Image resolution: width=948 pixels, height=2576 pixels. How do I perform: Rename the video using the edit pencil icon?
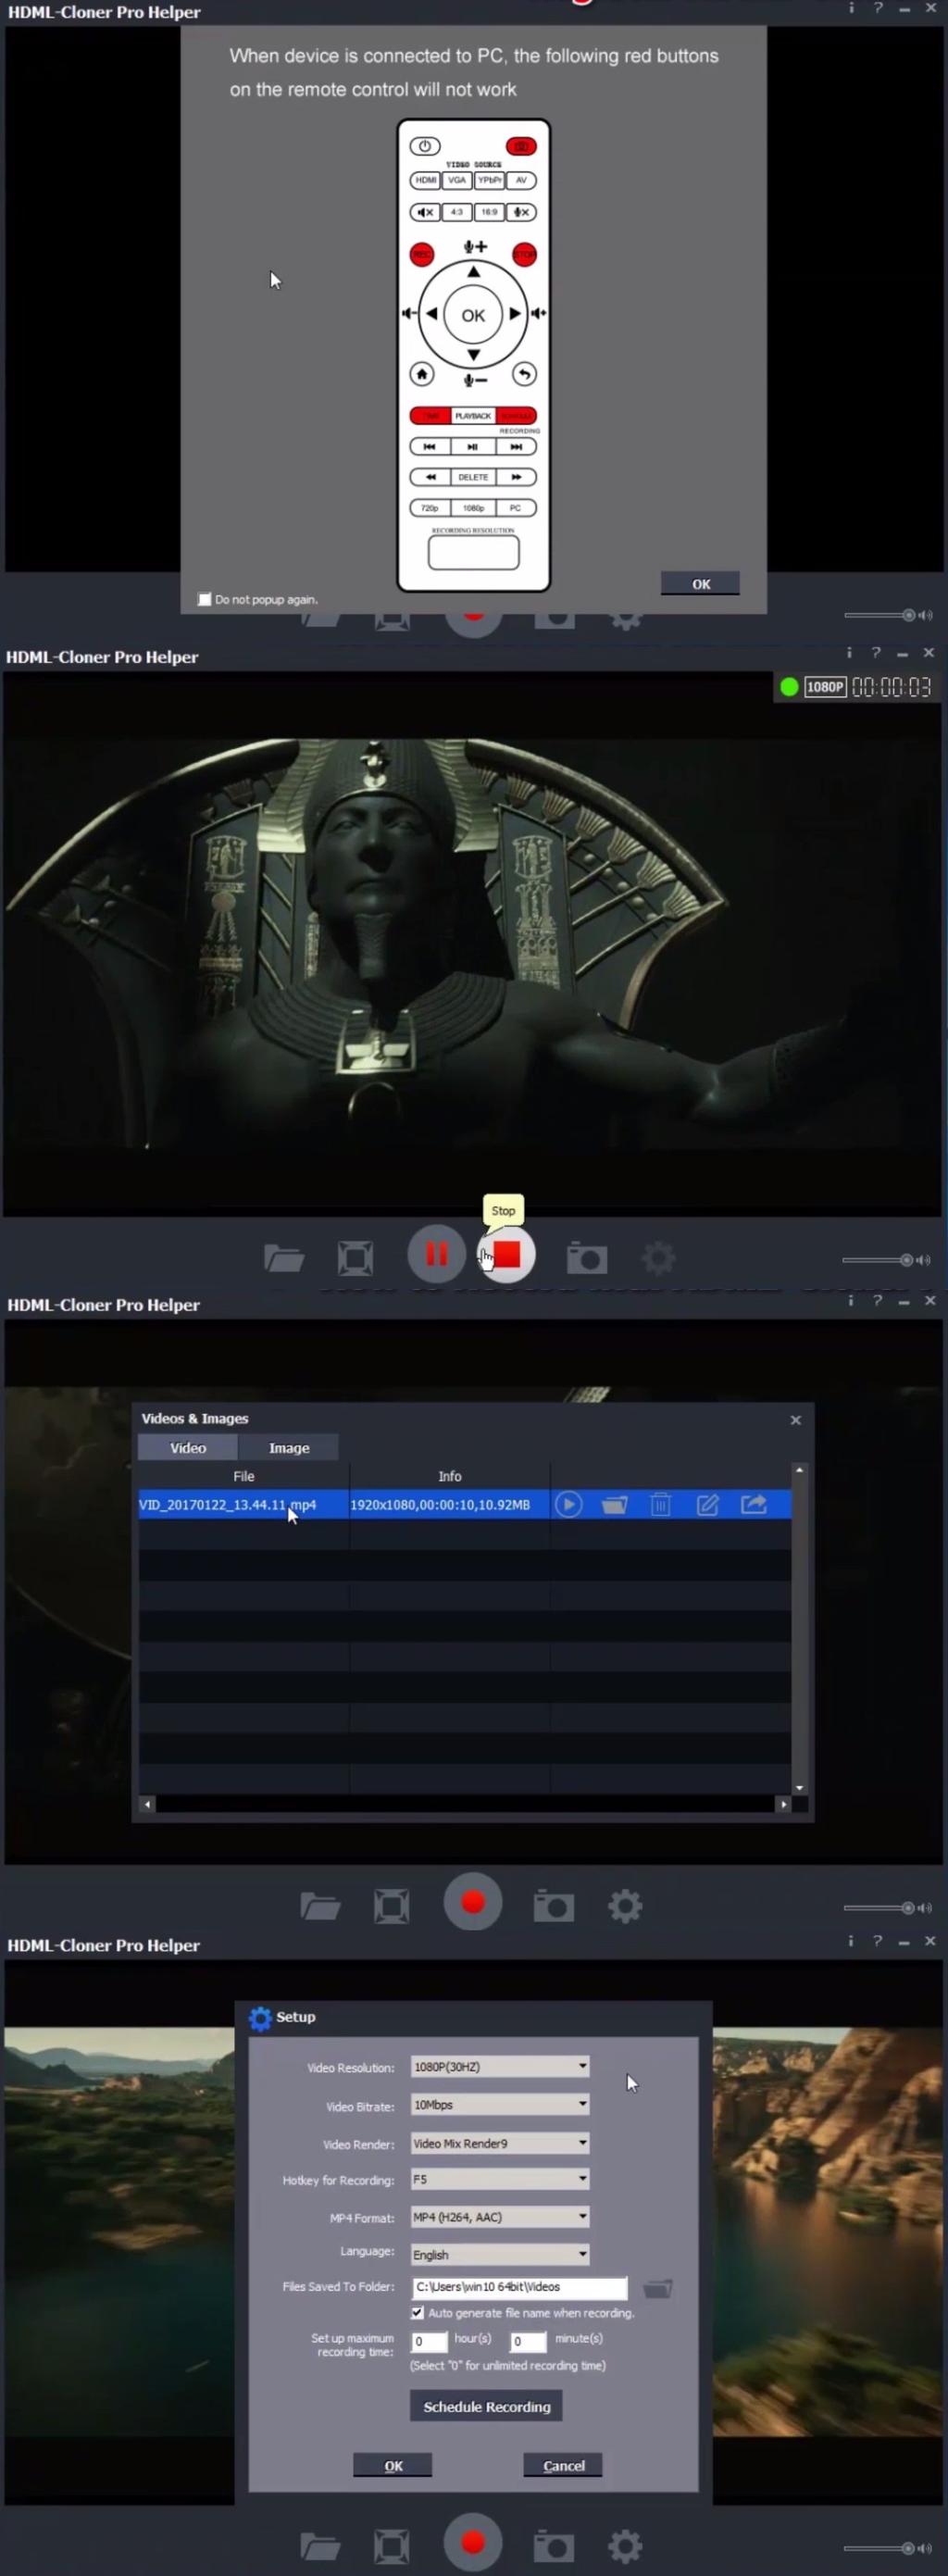(x=707, y=1505)
